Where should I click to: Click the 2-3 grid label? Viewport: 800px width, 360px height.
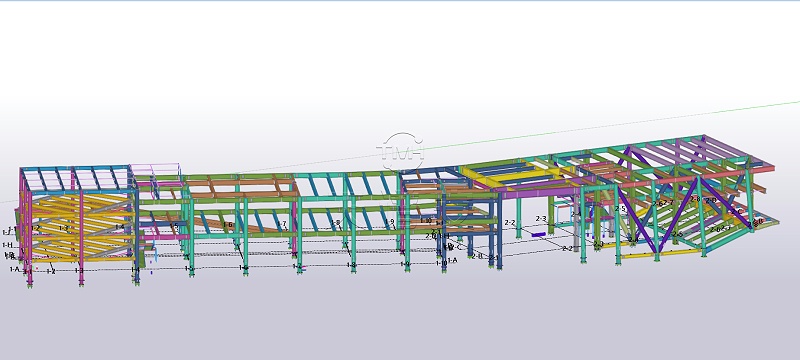tap(541, 219)
